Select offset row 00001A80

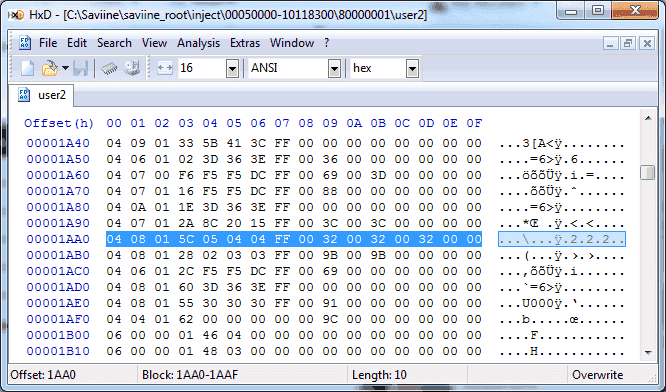[x=58, y=207]
